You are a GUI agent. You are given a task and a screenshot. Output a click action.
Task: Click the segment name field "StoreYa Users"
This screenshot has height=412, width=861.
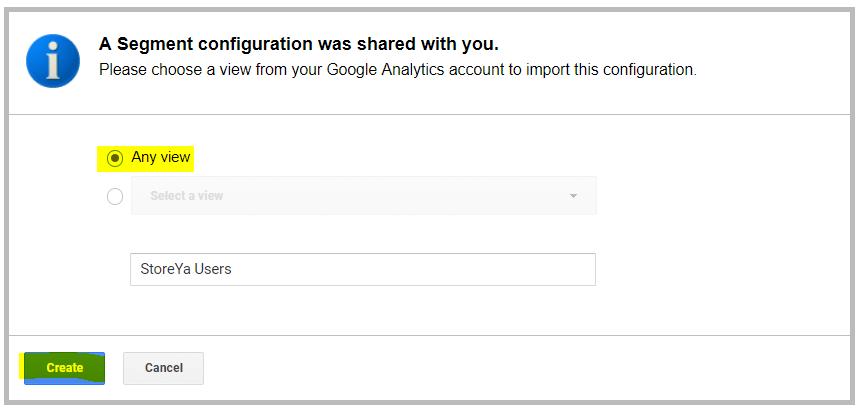(363, 269)
